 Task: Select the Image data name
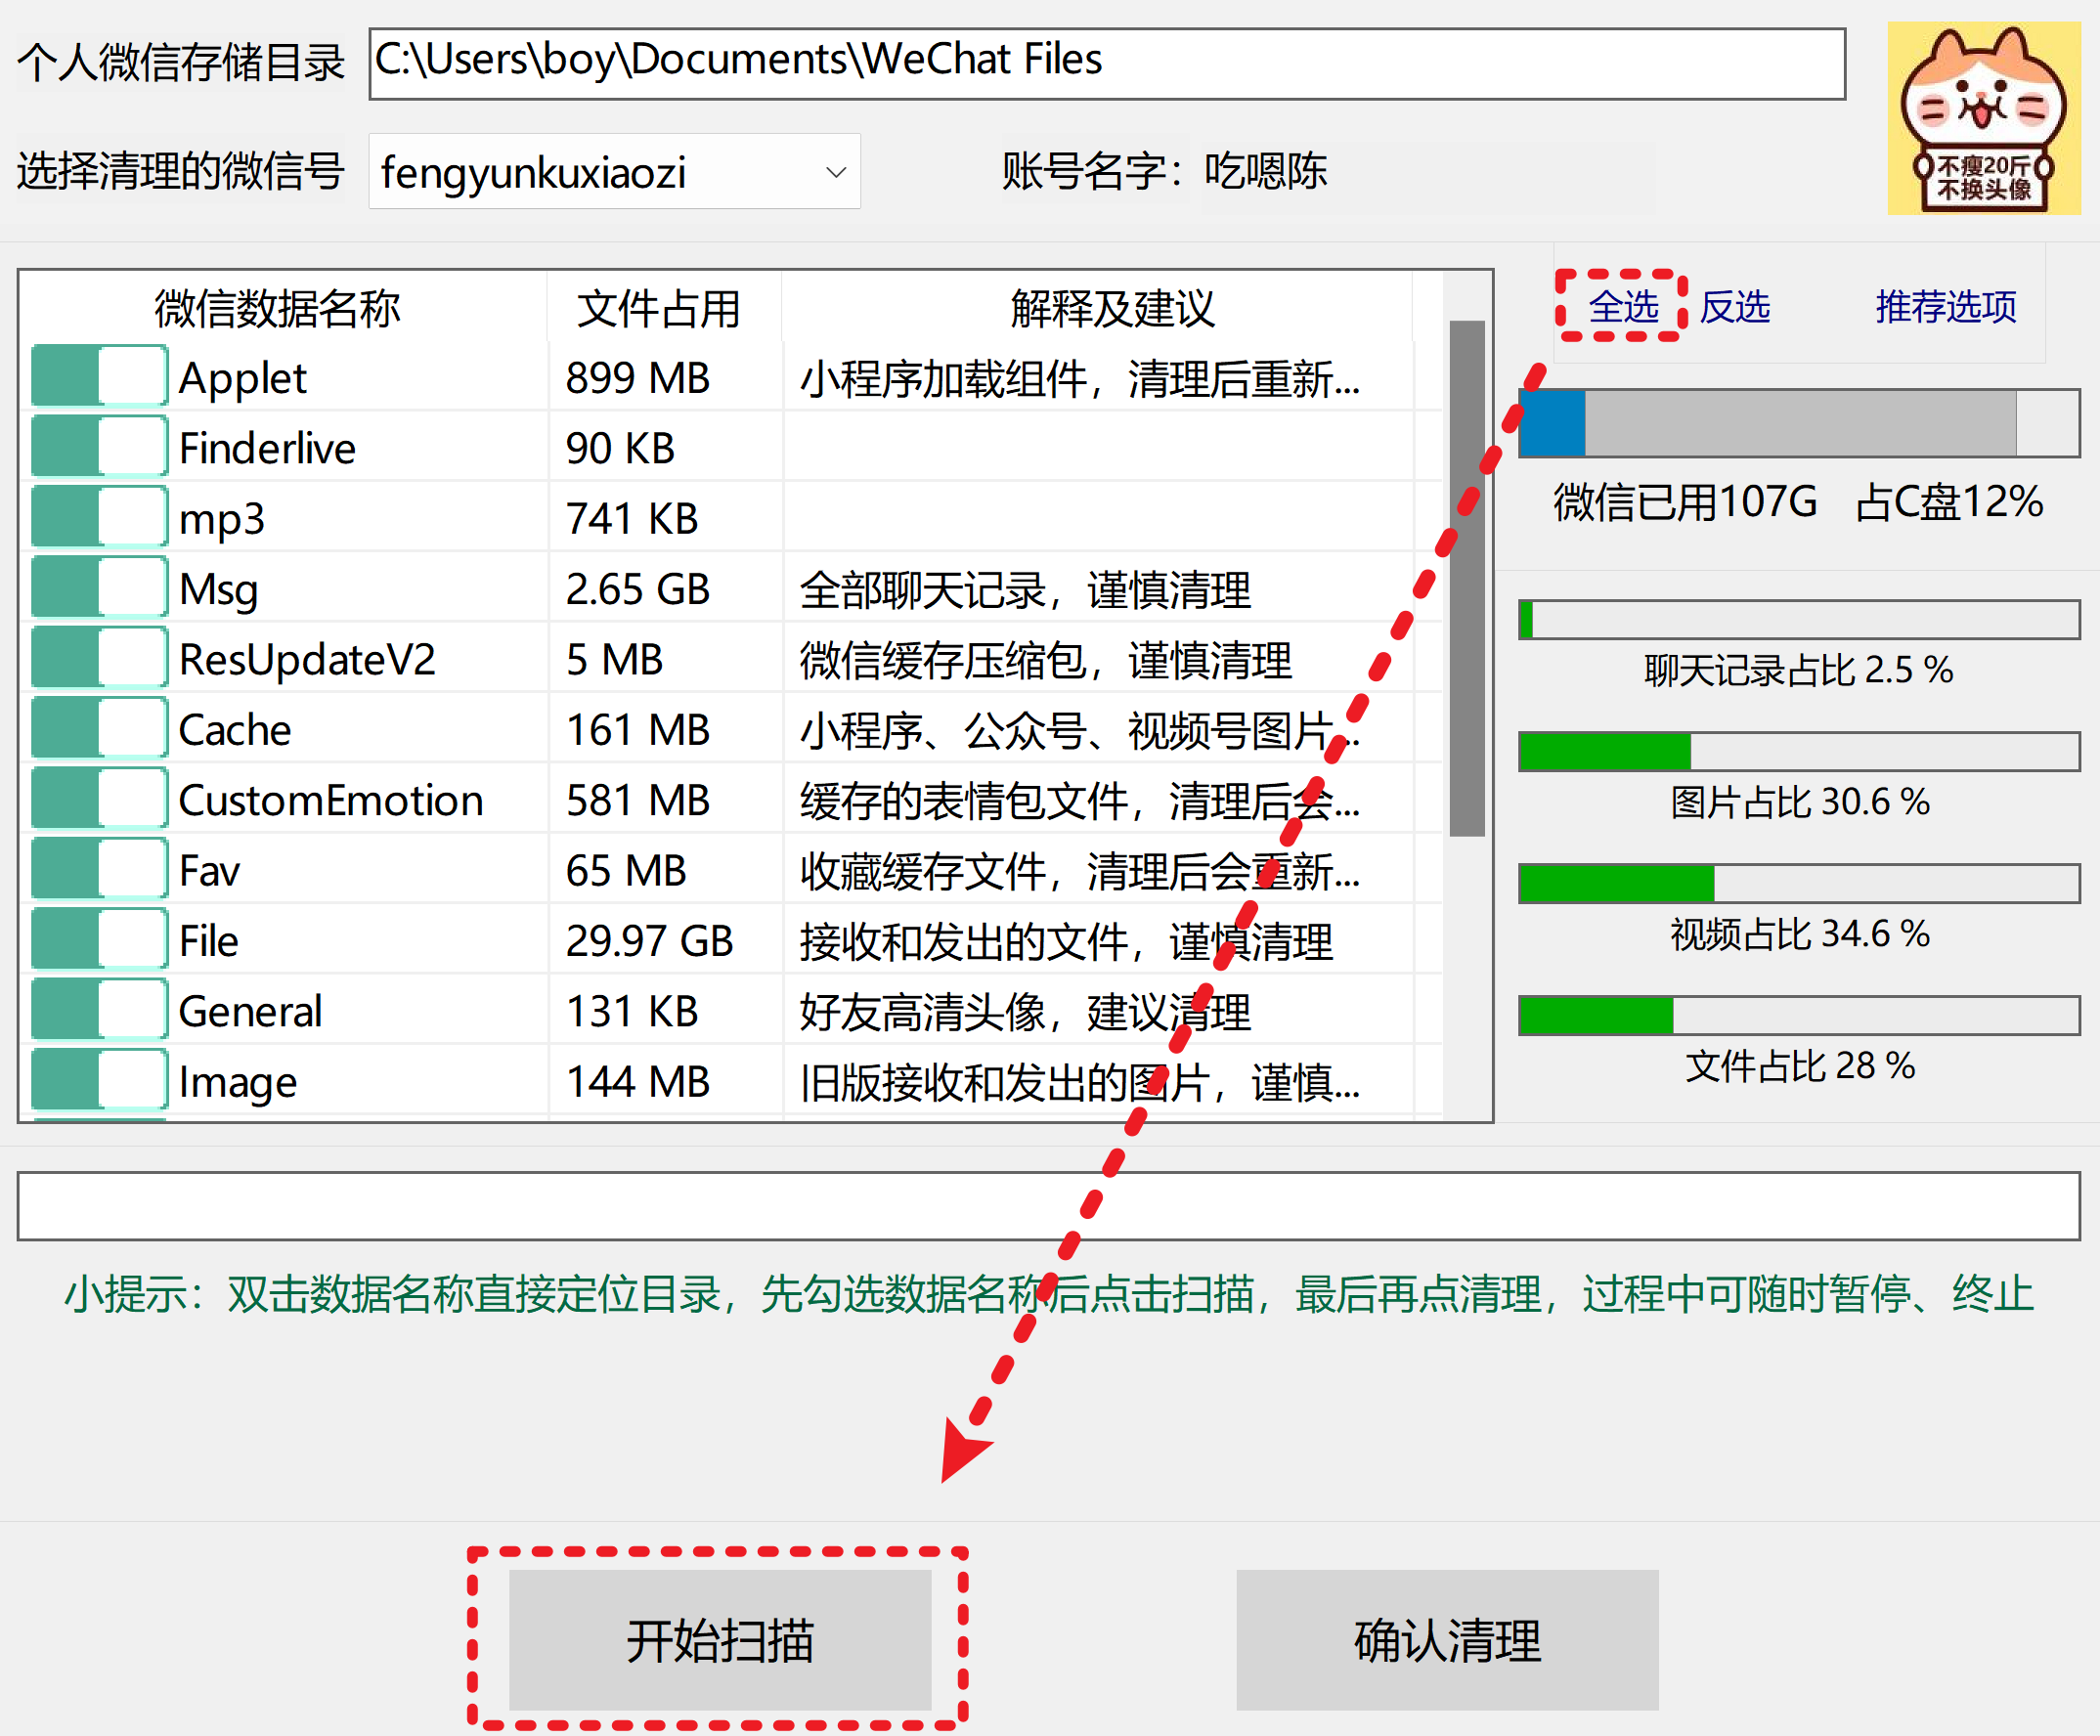(237, 1082)
